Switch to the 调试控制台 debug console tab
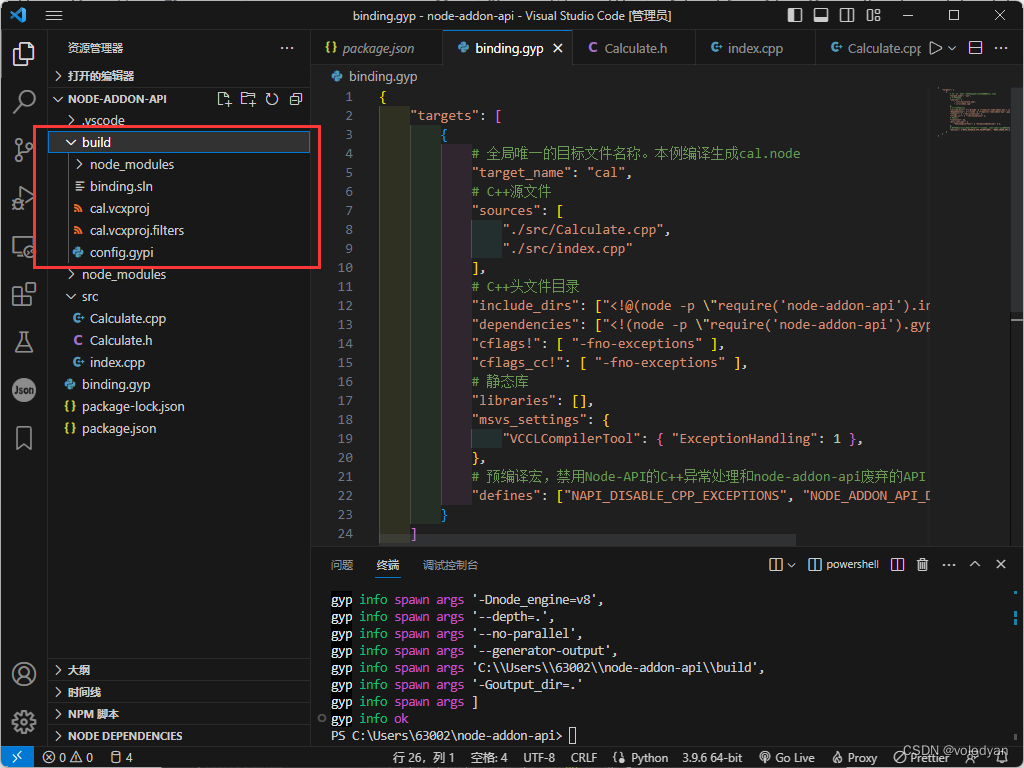 [450, 565]
